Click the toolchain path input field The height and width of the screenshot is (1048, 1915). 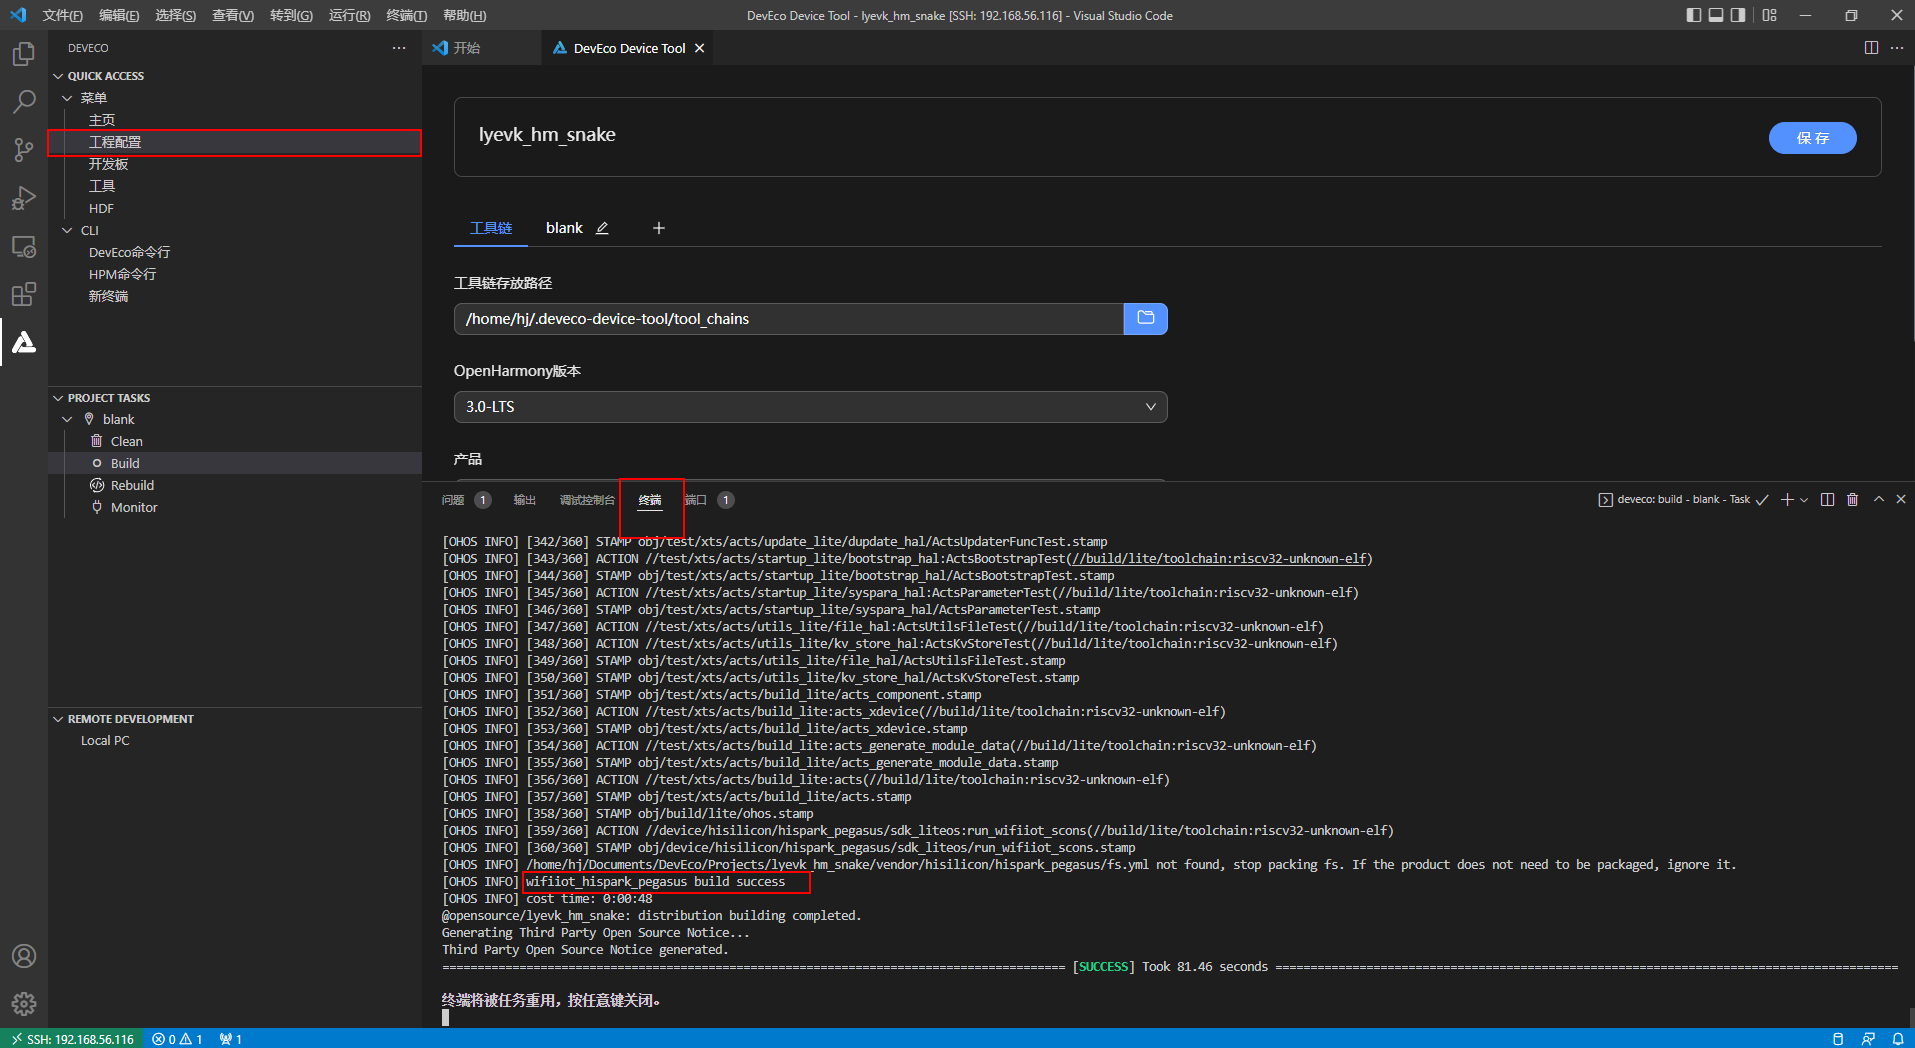[789, 319]
